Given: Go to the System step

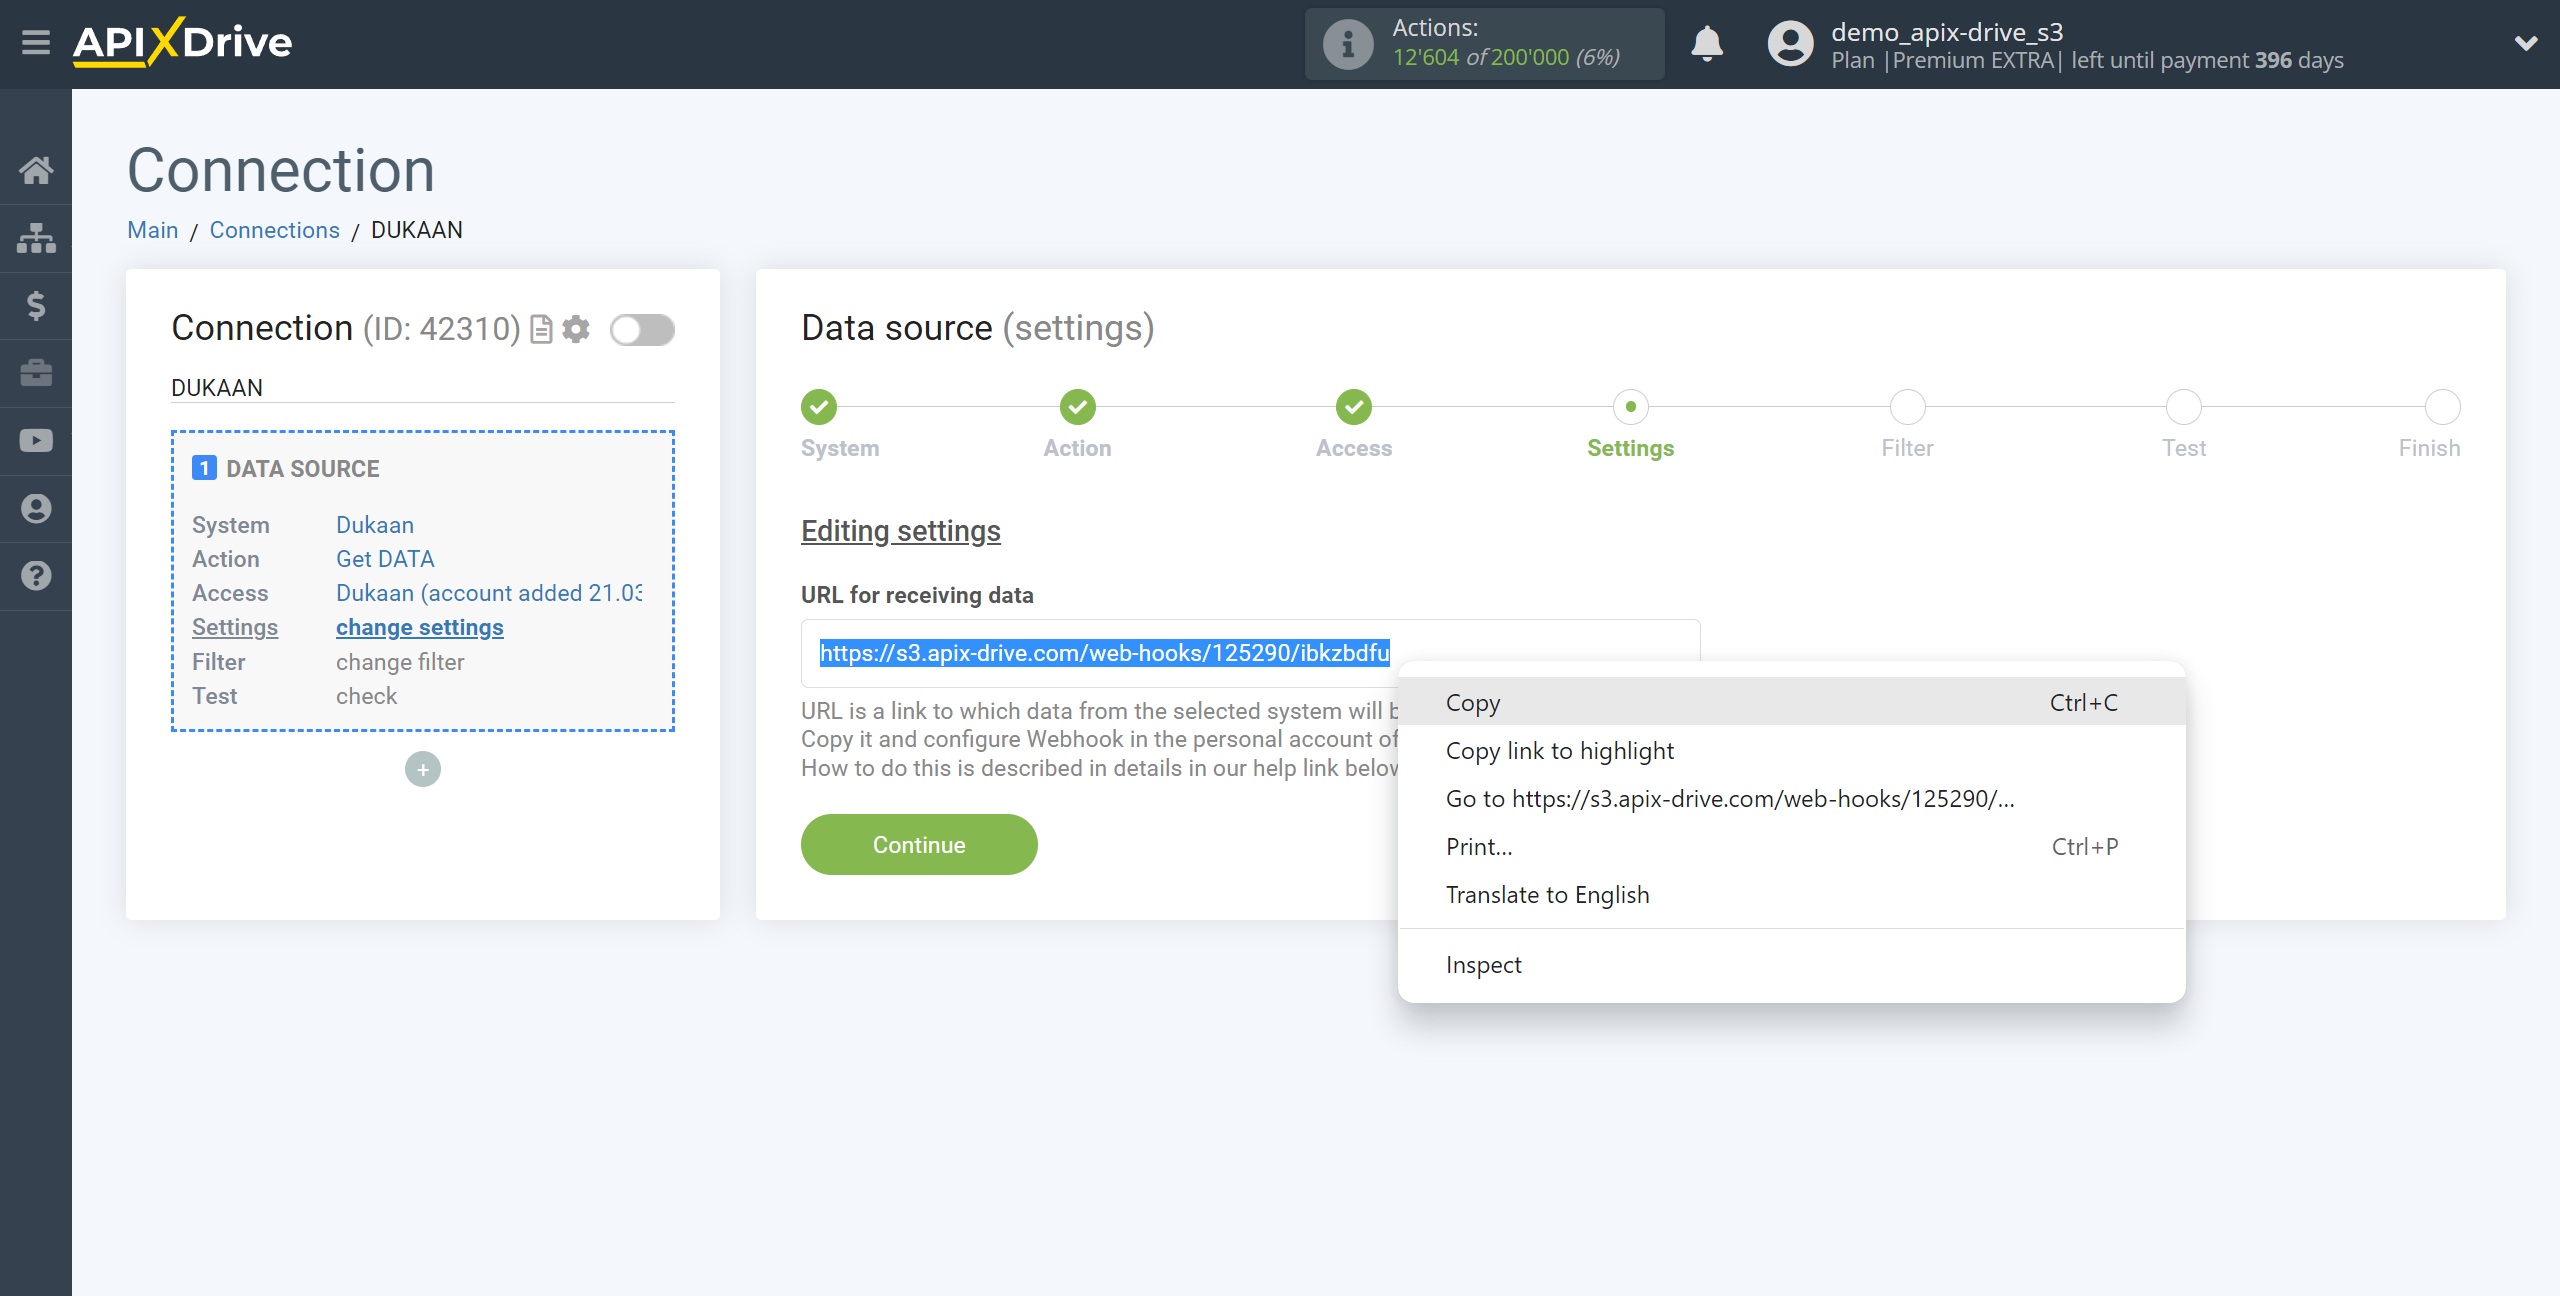Looking at the screenshot, I should pyautogui.click(x=819, y=407).
